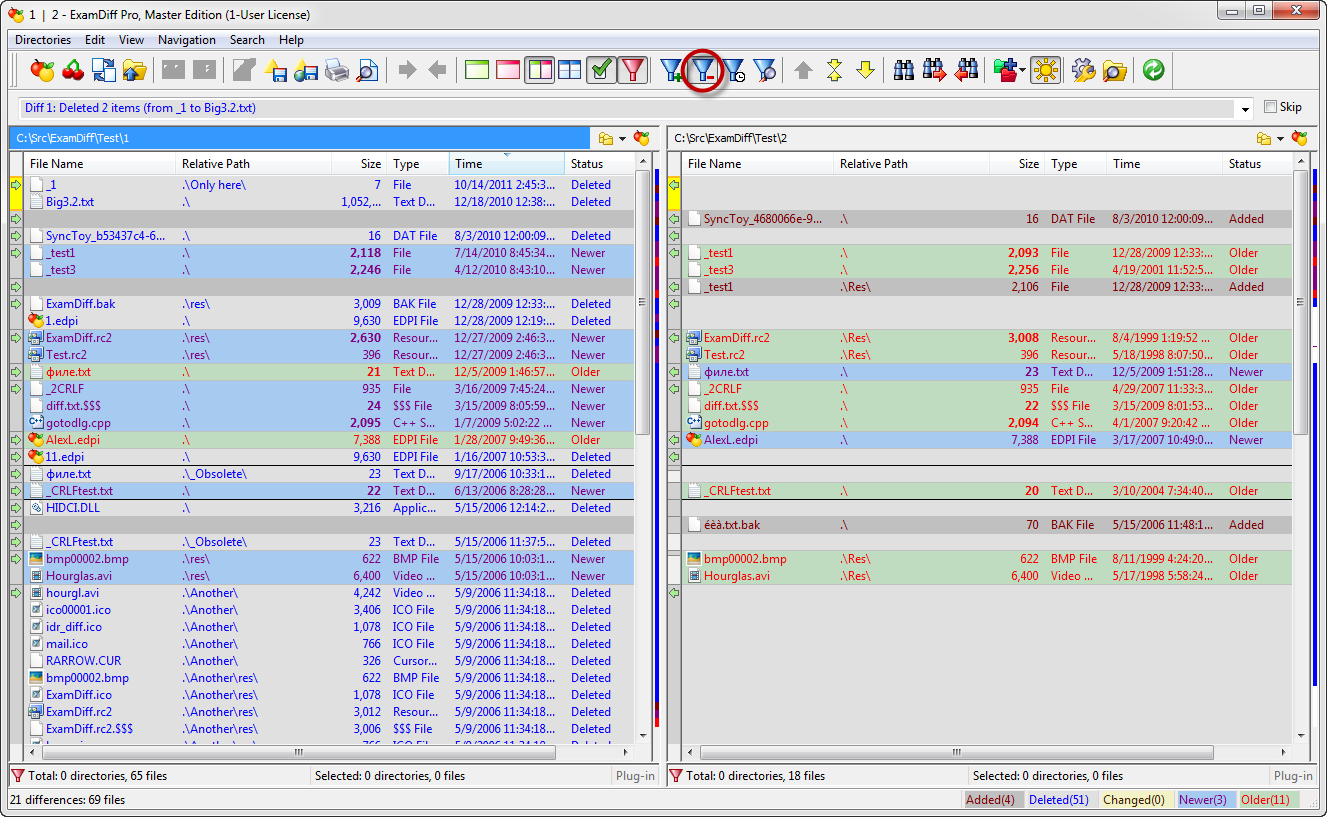Open left pane folder history dropdown arrow
This screenshot has width=1327, height=817.
[622, 139]
